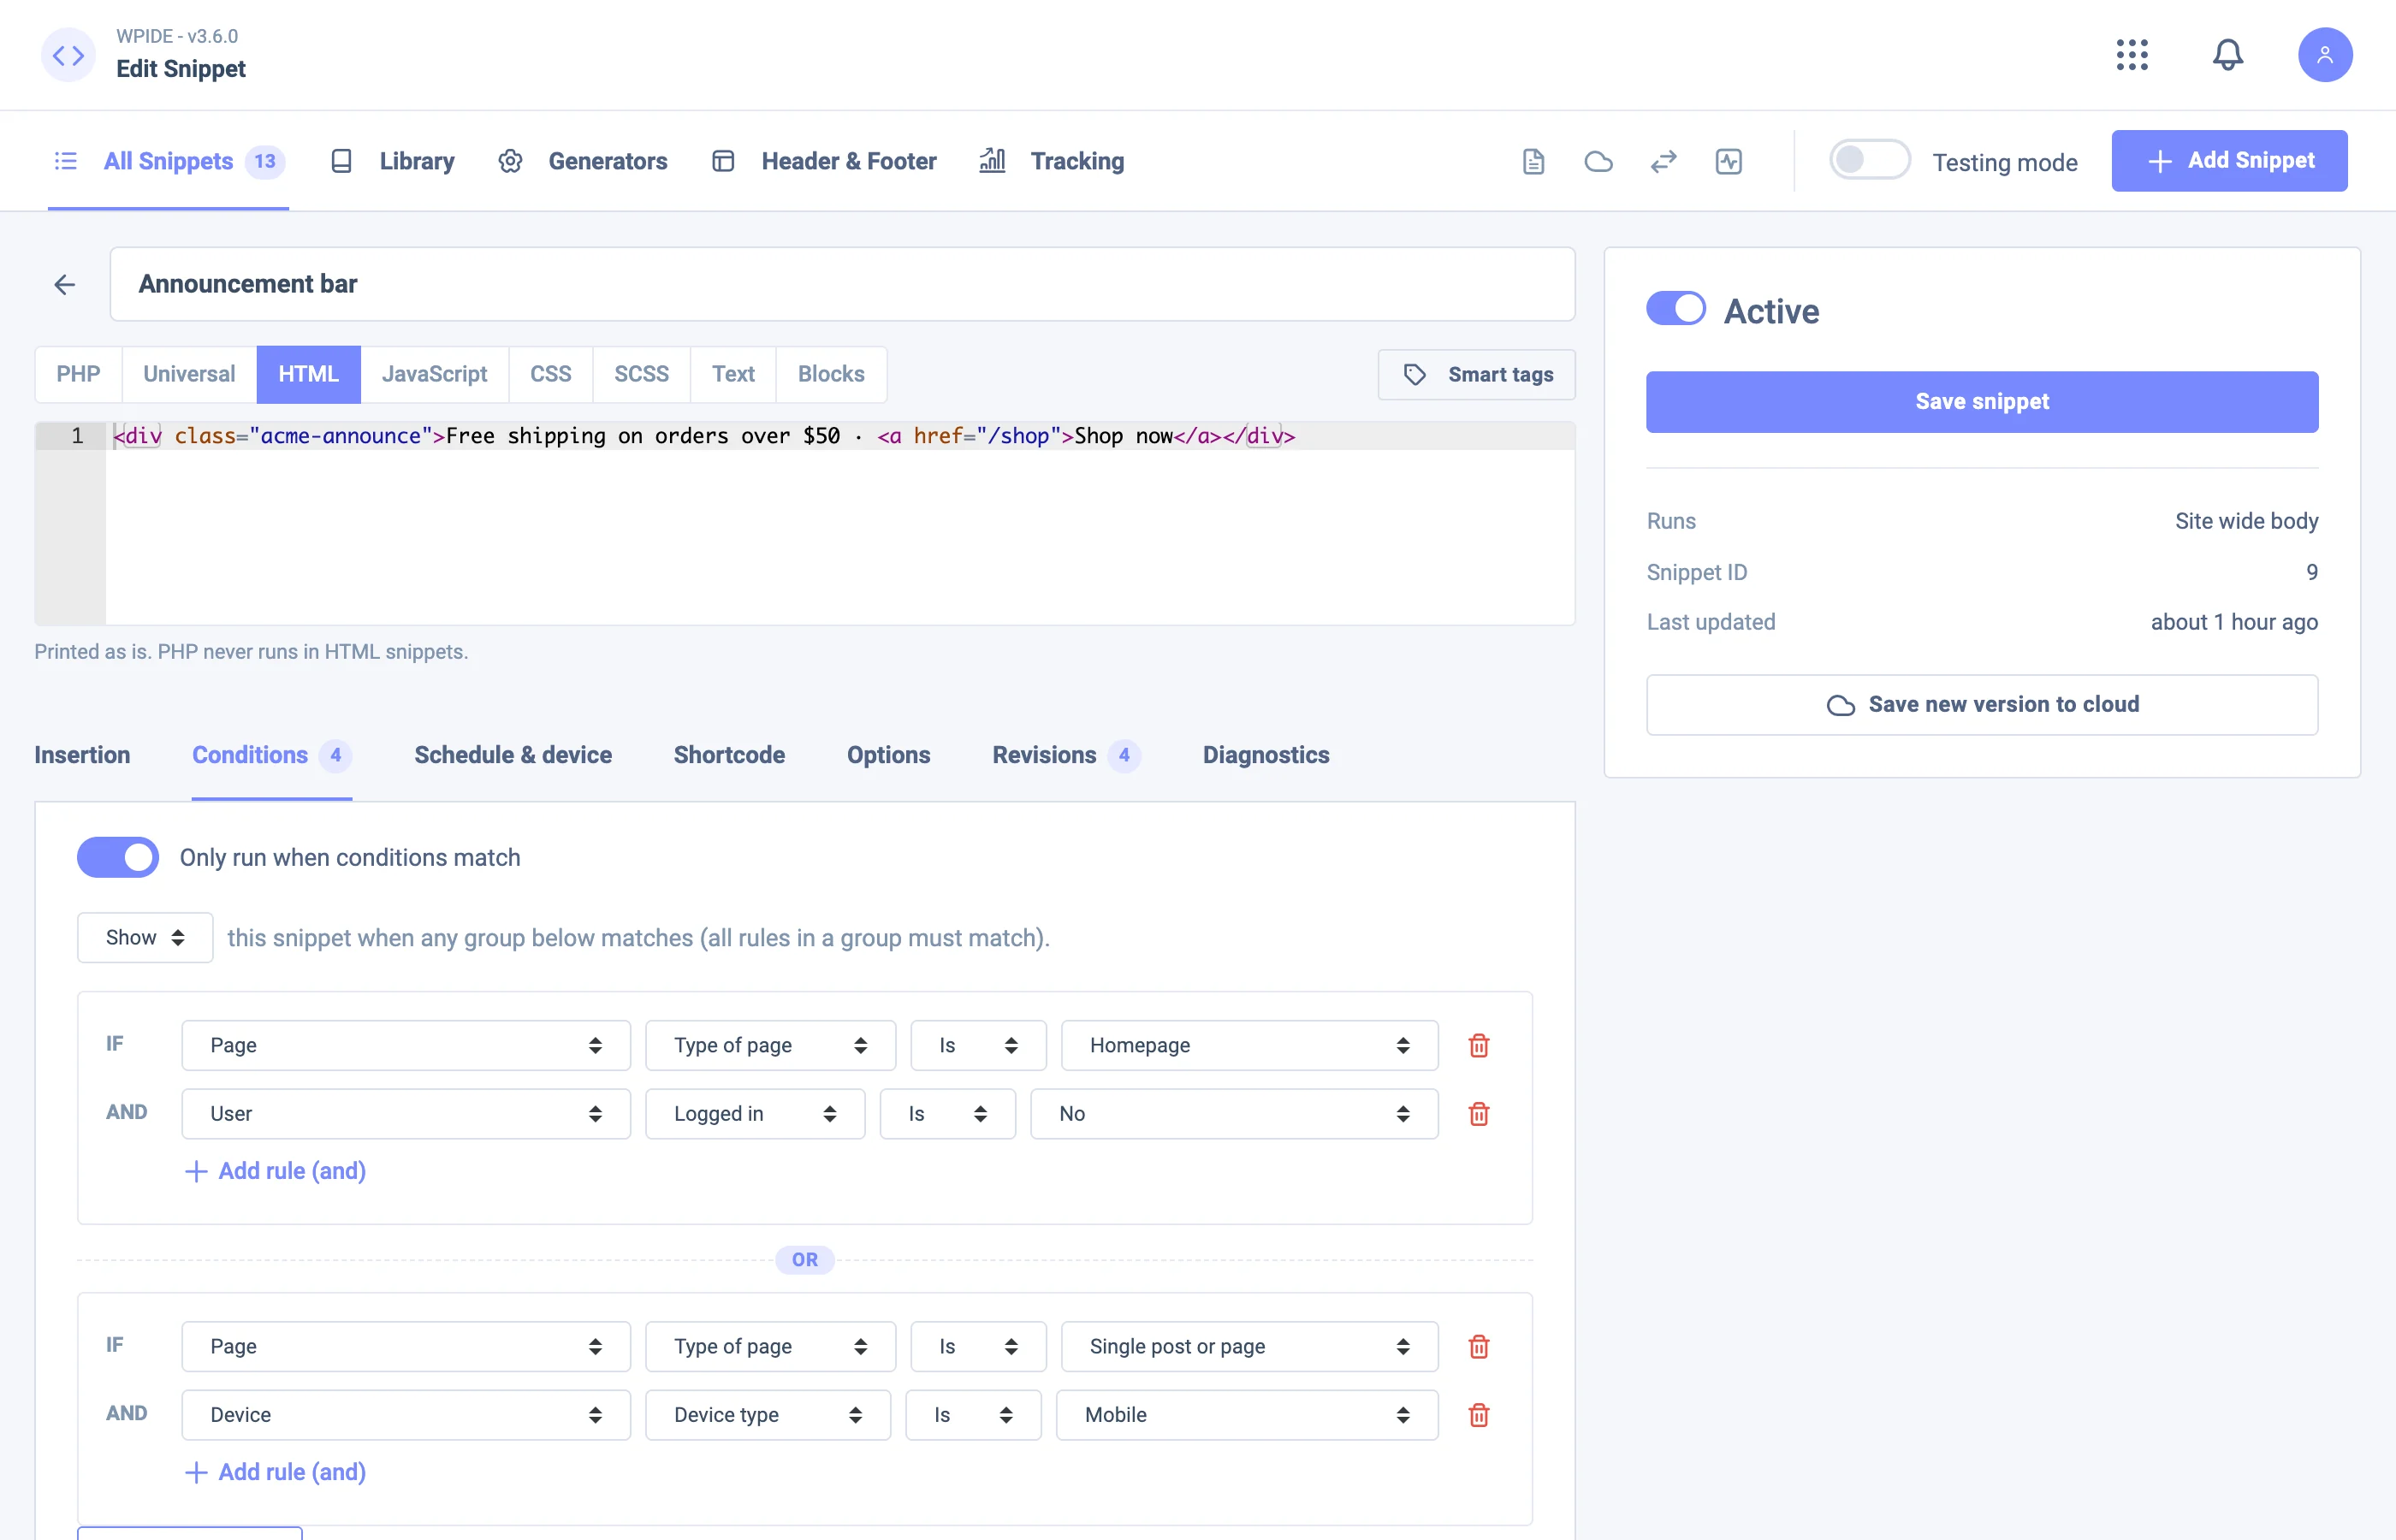The width and height of the screenshot is (2396, 1540).
Task: Click the WPIDE code logo icon
Action: point(68,55)
